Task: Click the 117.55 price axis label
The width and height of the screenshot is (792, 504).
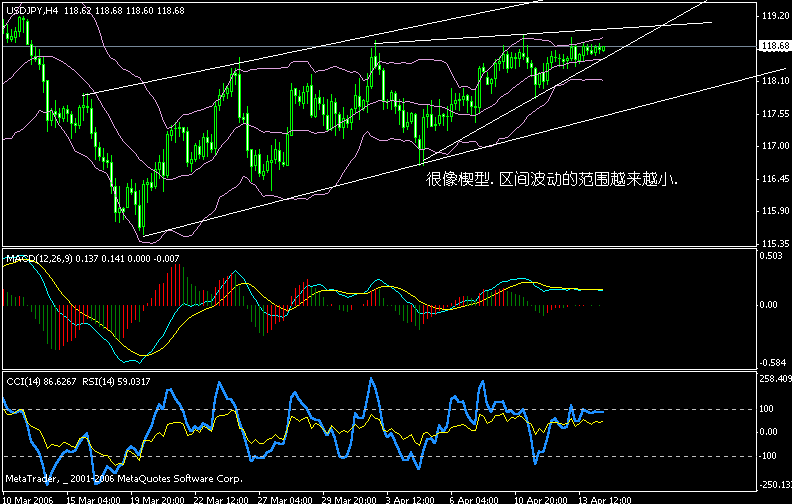Action: coord(775,114)
